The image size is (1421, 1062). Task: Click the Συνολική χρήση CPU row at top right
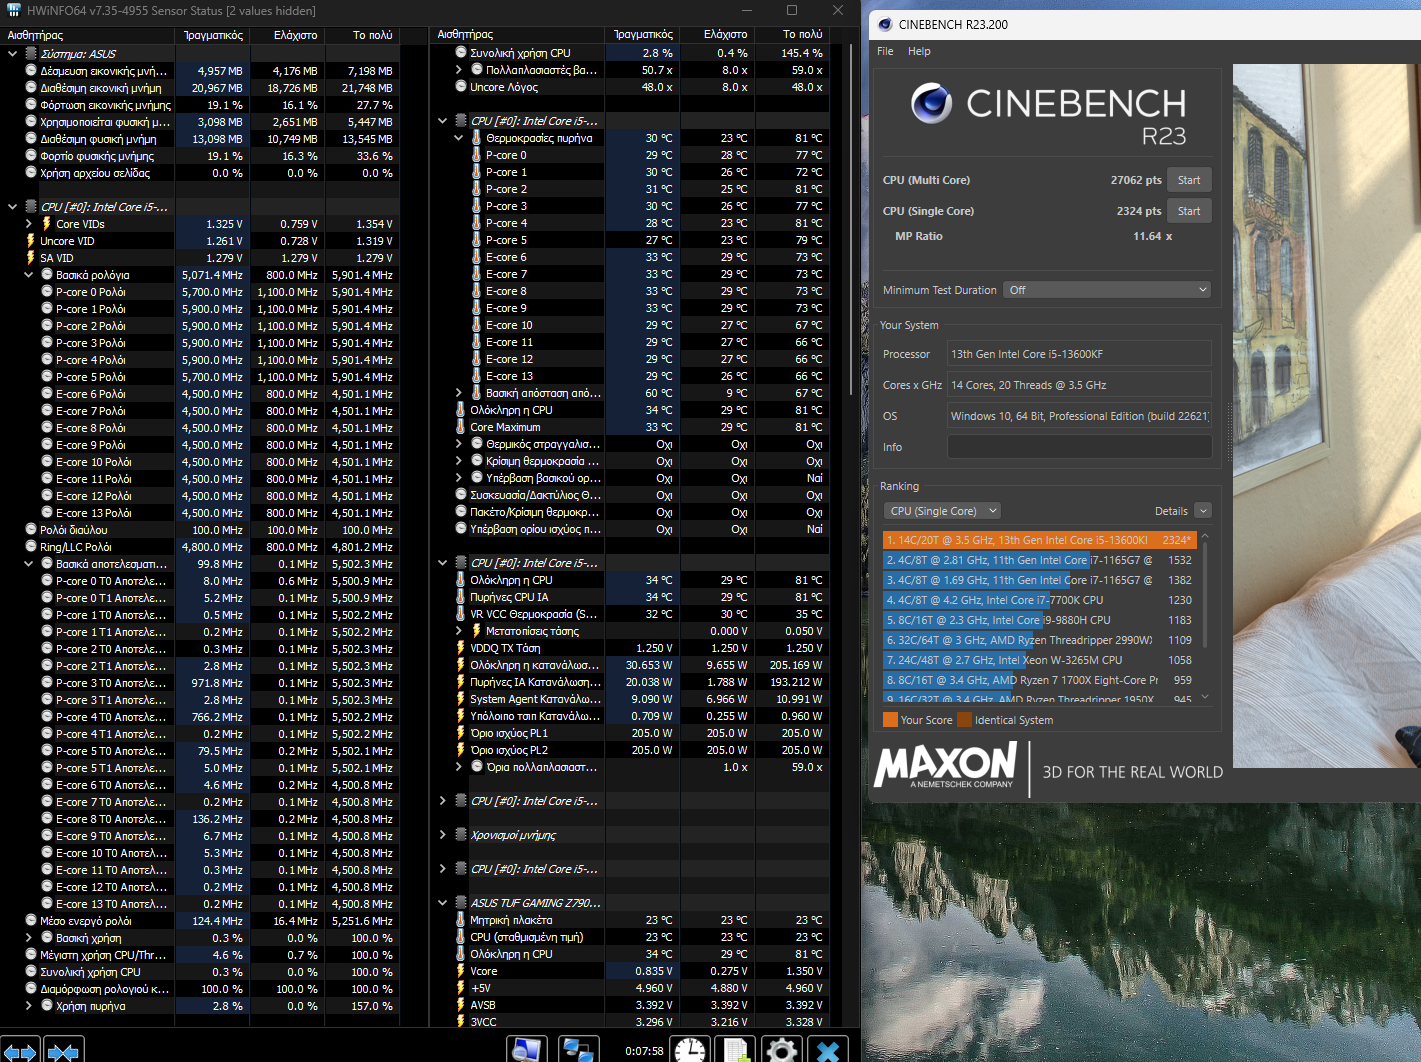coord(642,53)
